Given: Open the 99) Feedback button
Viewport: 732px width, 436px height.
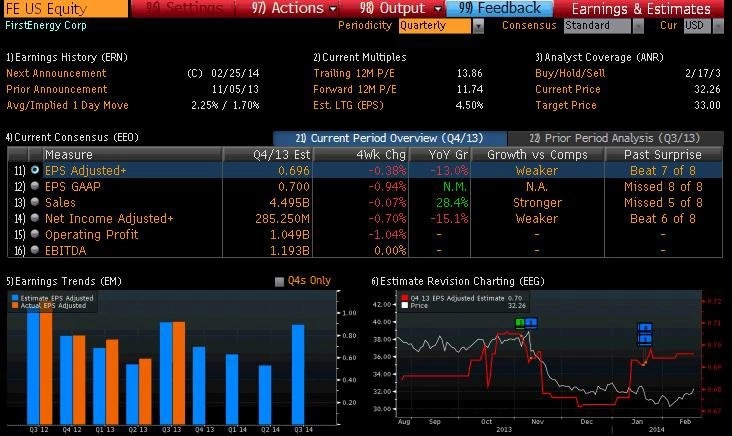Looking at the screenshot, I should point(500,8).
